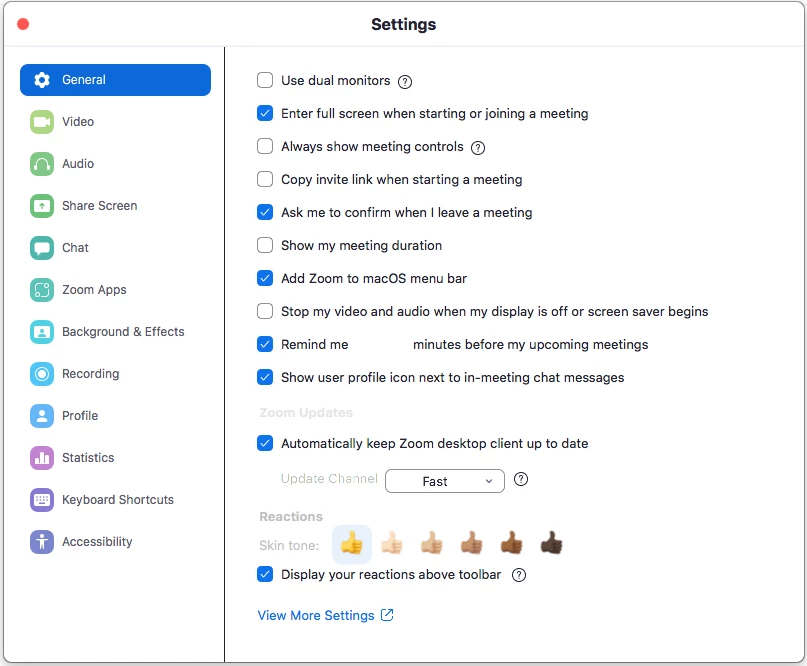Uncheck Show user profile icon in chat

click(x=265, y=377)
